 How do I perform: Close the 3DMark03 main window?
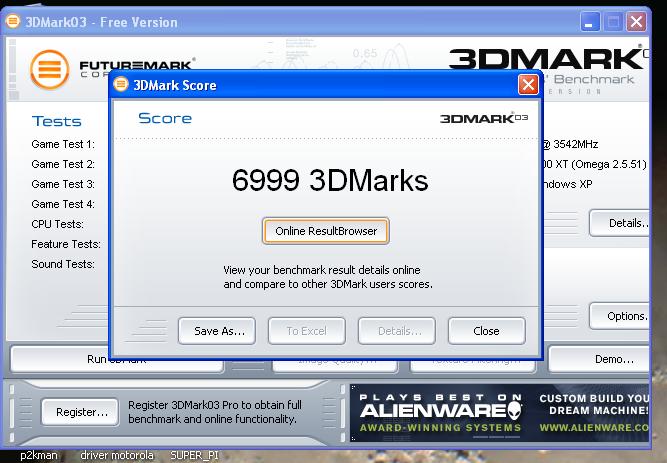[636, 22]
